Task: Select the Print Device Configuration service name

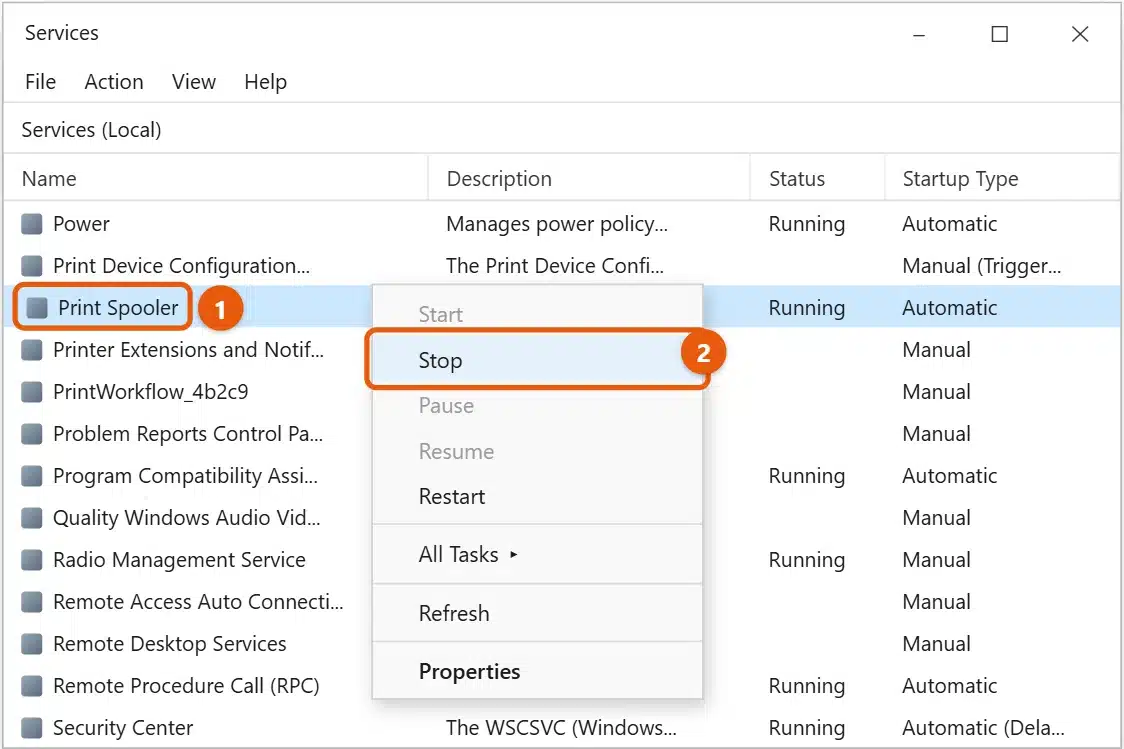Action: pyautogui.click(x=181, y=266)
